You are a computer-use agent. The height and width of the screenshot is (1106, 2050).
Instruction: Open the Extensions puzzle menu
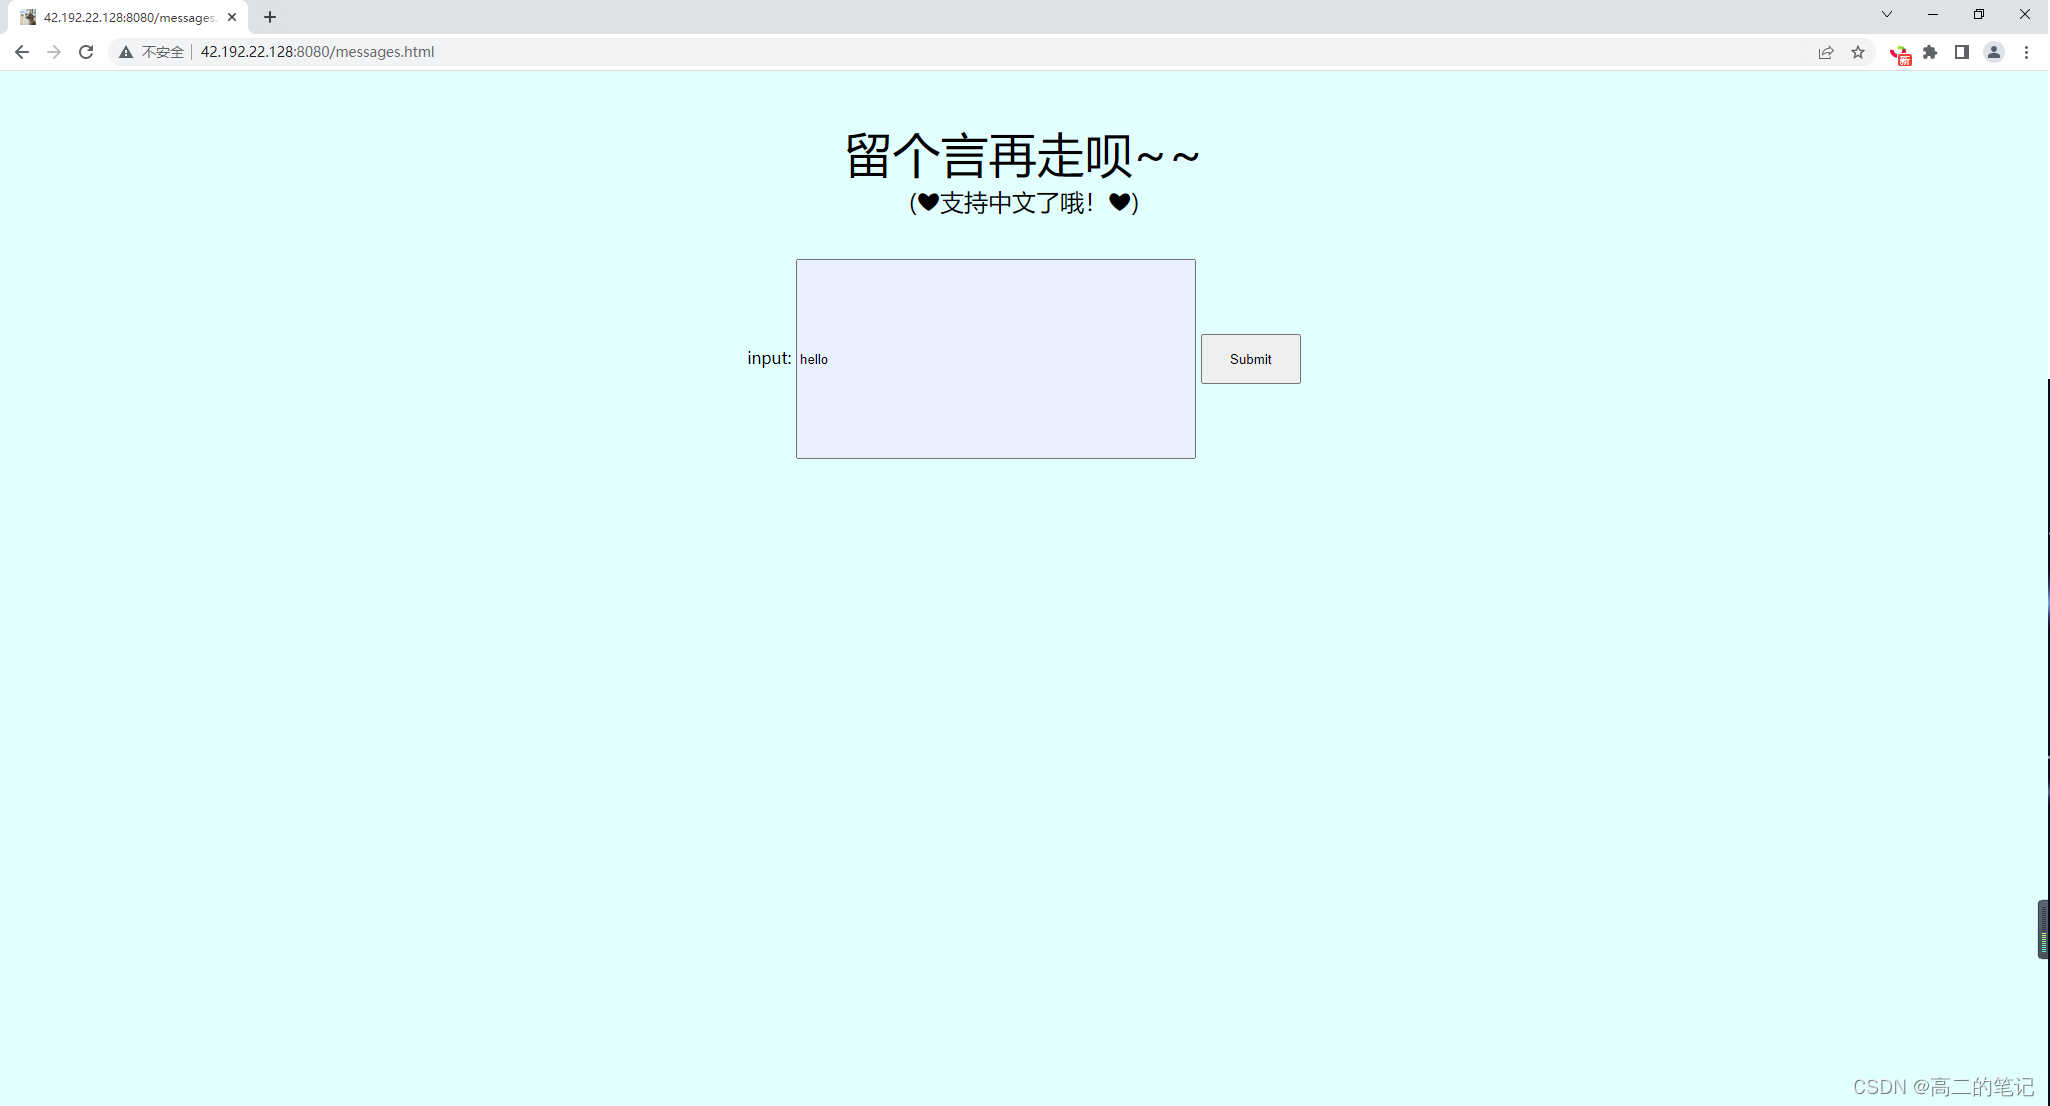(x=1930, y=52)
